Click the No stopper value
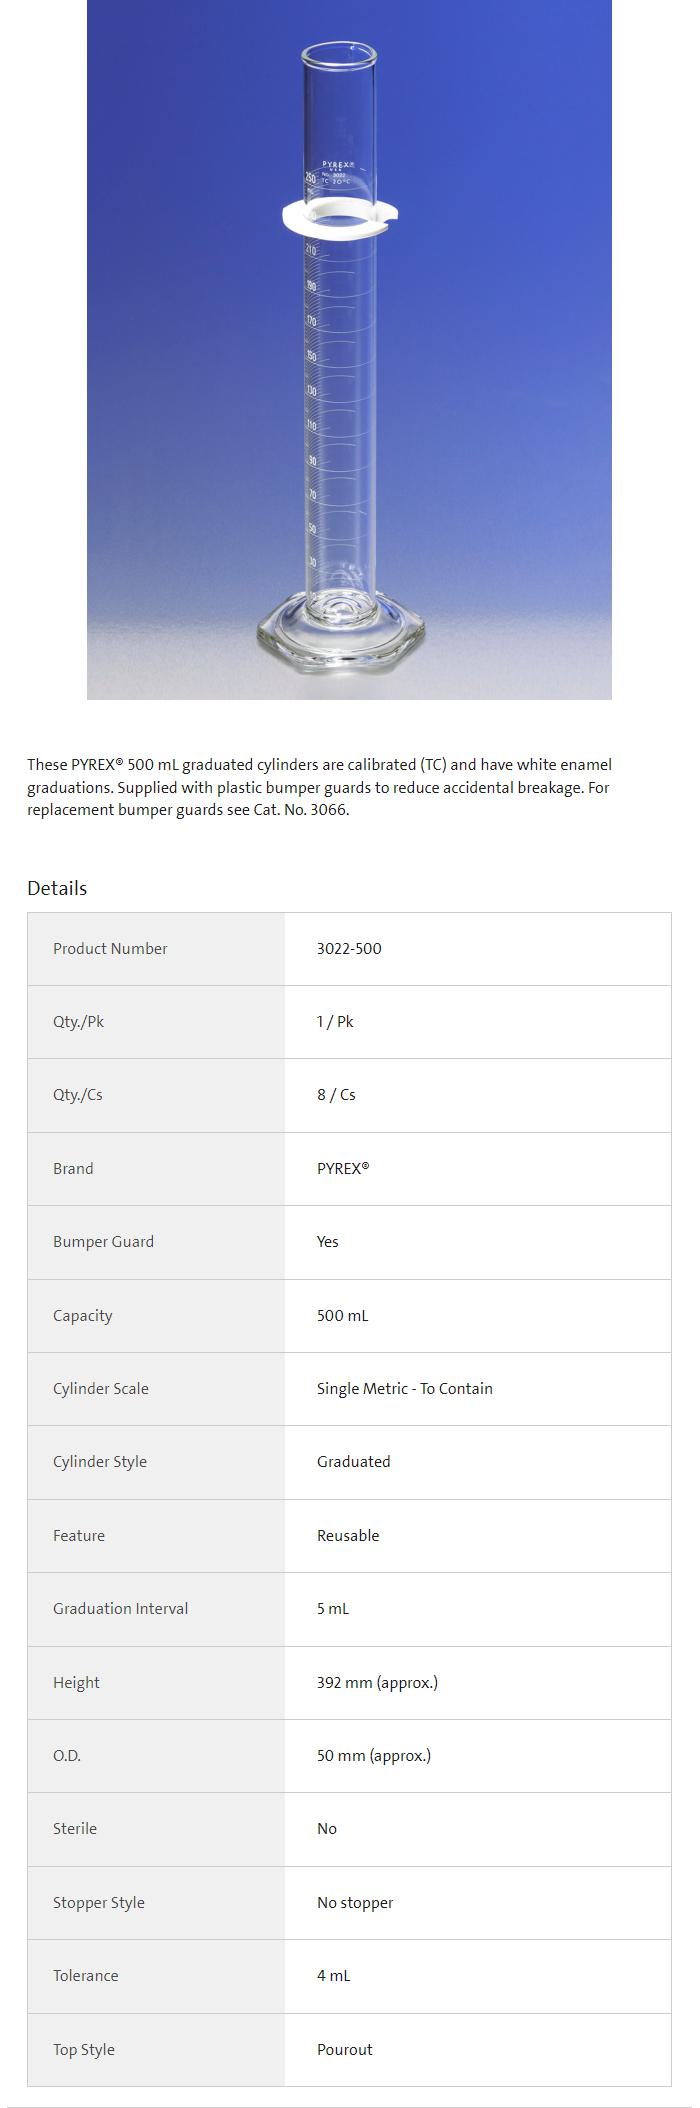The height and width of the screenshot is (2108, 700). pos(355,1902)
